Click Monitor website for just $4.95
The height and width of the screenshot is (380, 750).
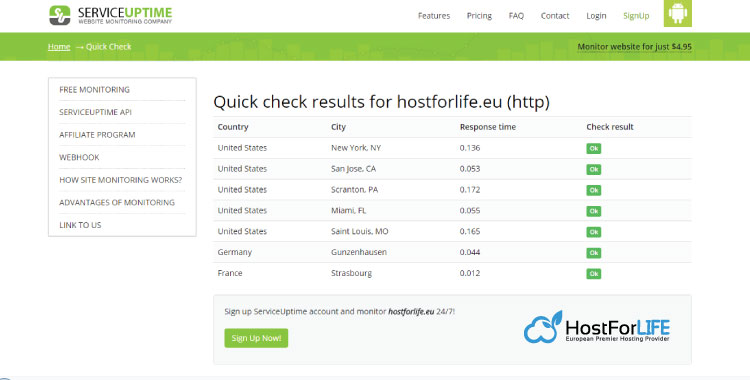pyautogui.click(x=634, y=46)
